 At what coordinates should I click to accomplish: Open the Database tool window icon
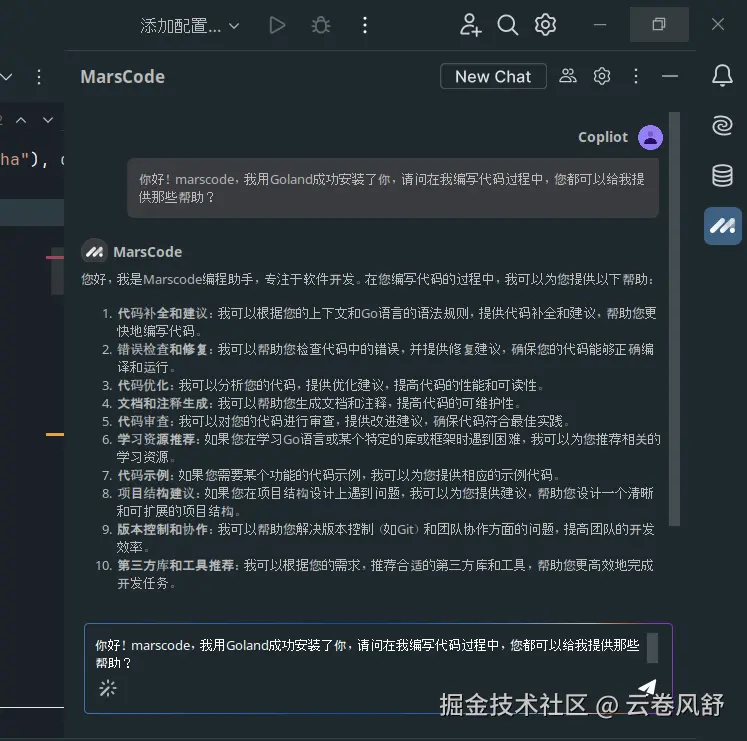coord(722,175)
